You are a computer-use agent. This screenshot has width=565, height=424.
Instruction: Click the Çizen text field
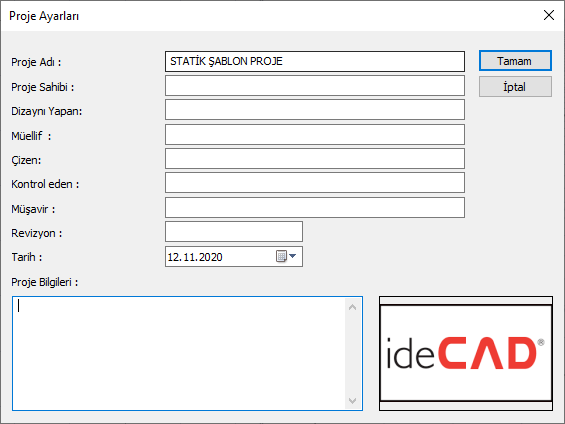pyautogui.click(x=315, y=159)
